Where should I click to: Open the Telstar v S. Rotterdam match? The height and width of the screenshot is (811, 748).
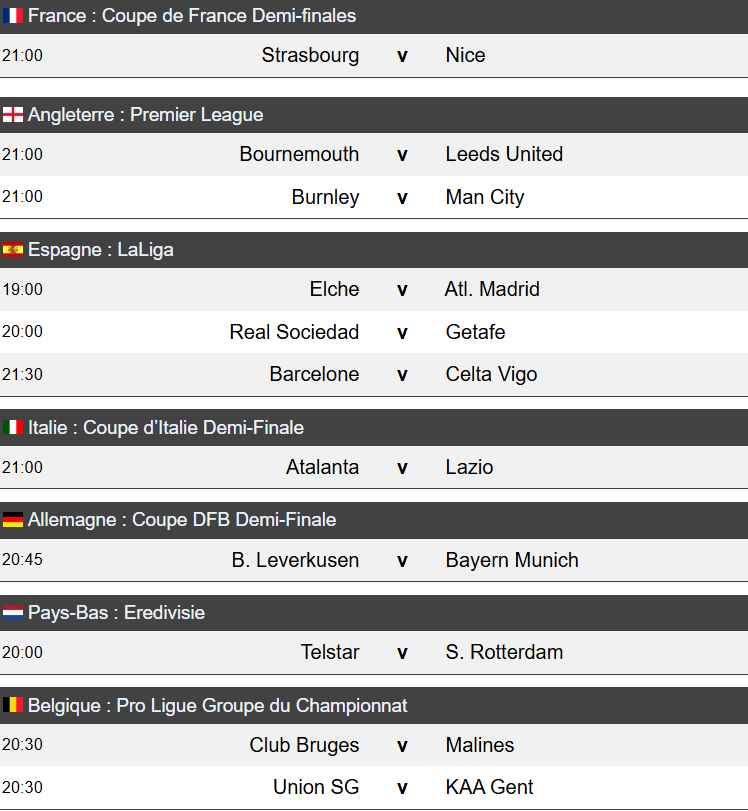click(x=402, y=653)
